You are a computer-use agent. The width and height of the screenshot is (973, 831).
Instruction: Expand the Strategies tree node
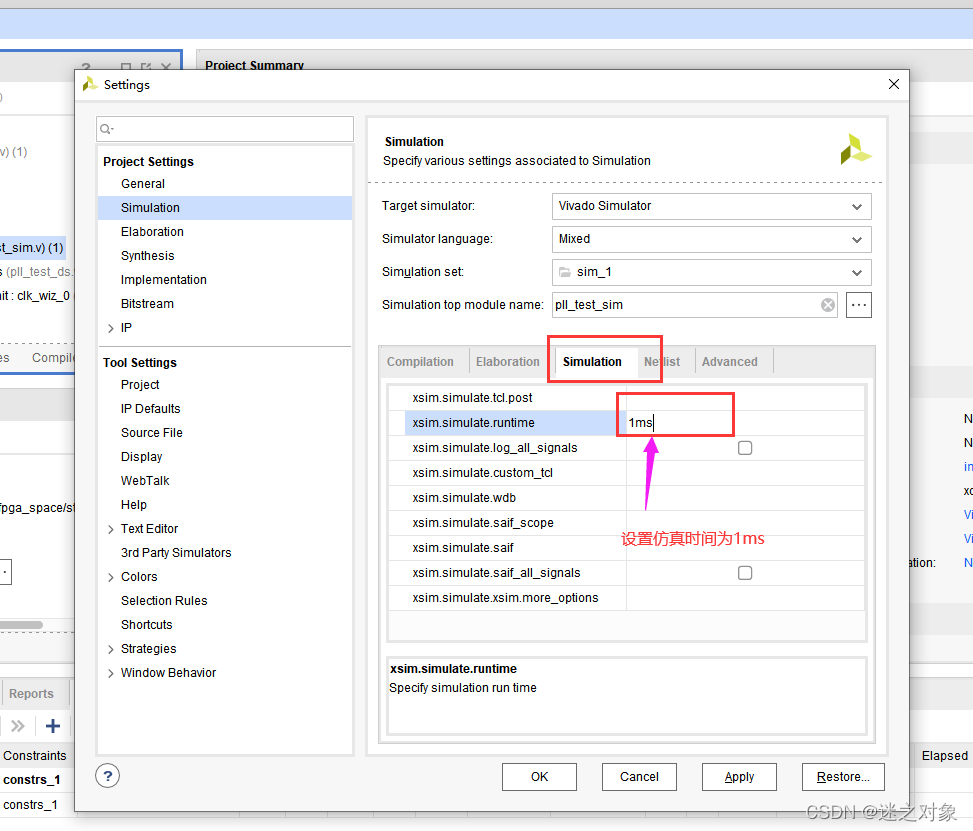tap(110, 649)
